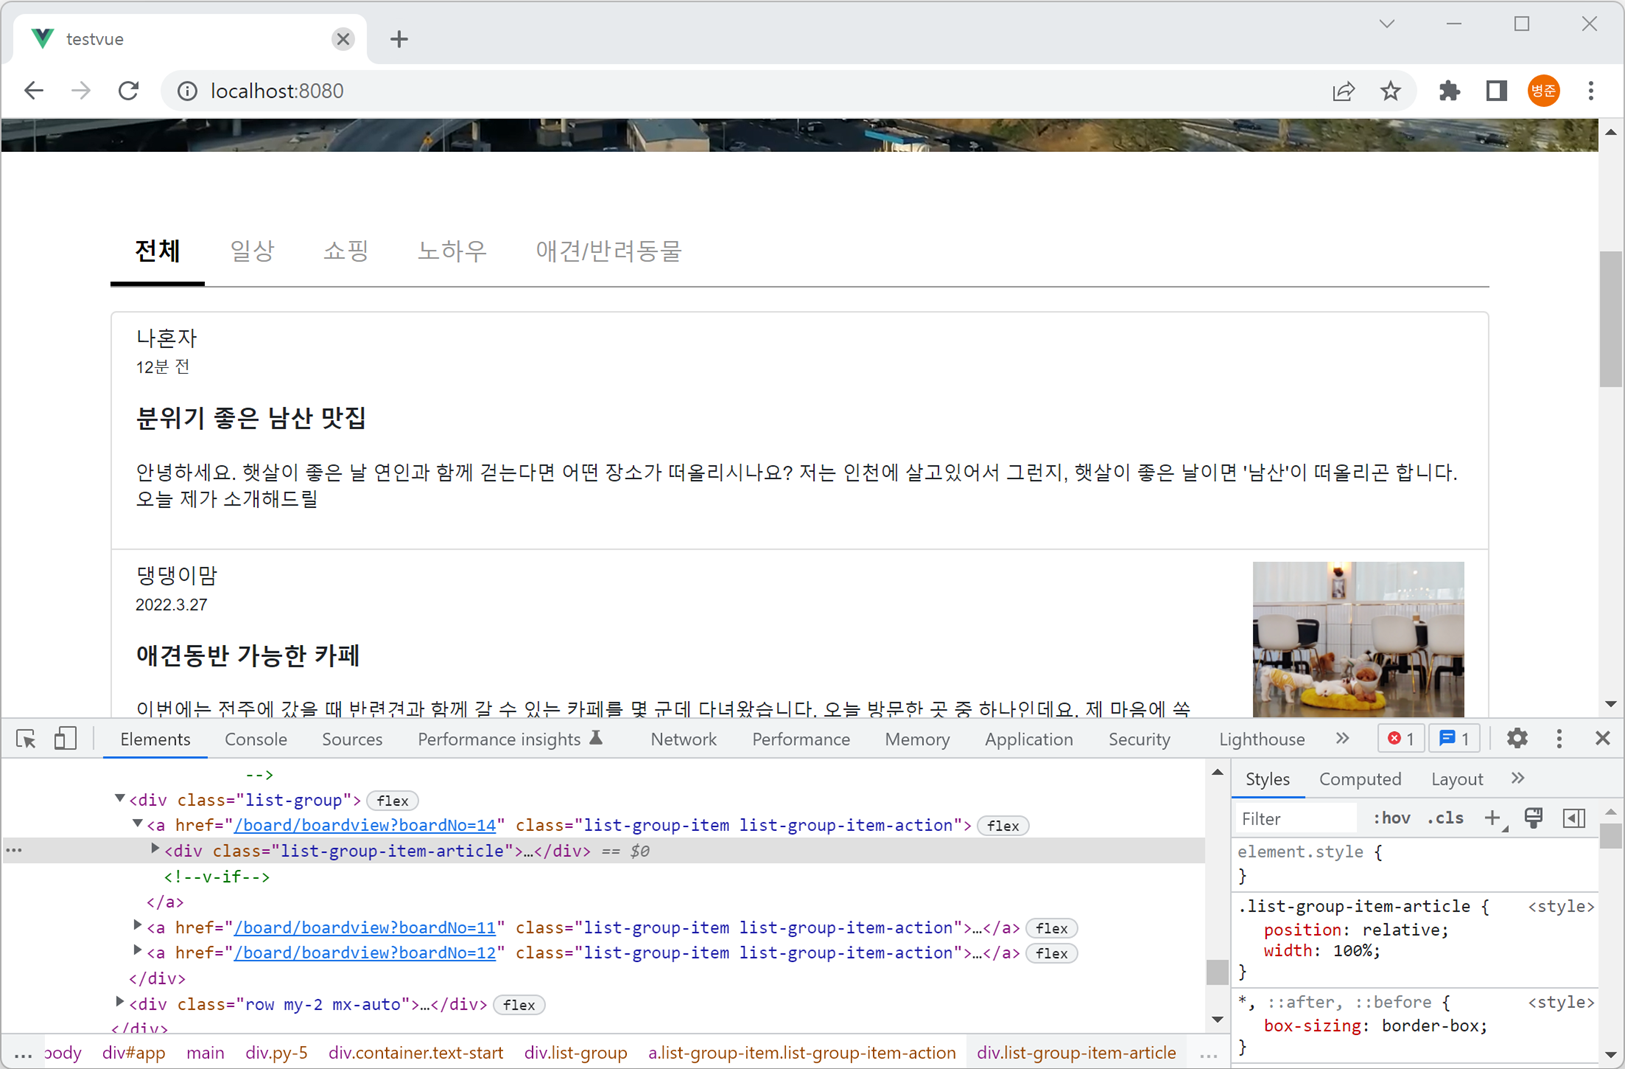This screenshot has height=1069, width=1625.
Task: Close the DevTools panel
Action: [x=1603, y=739]
